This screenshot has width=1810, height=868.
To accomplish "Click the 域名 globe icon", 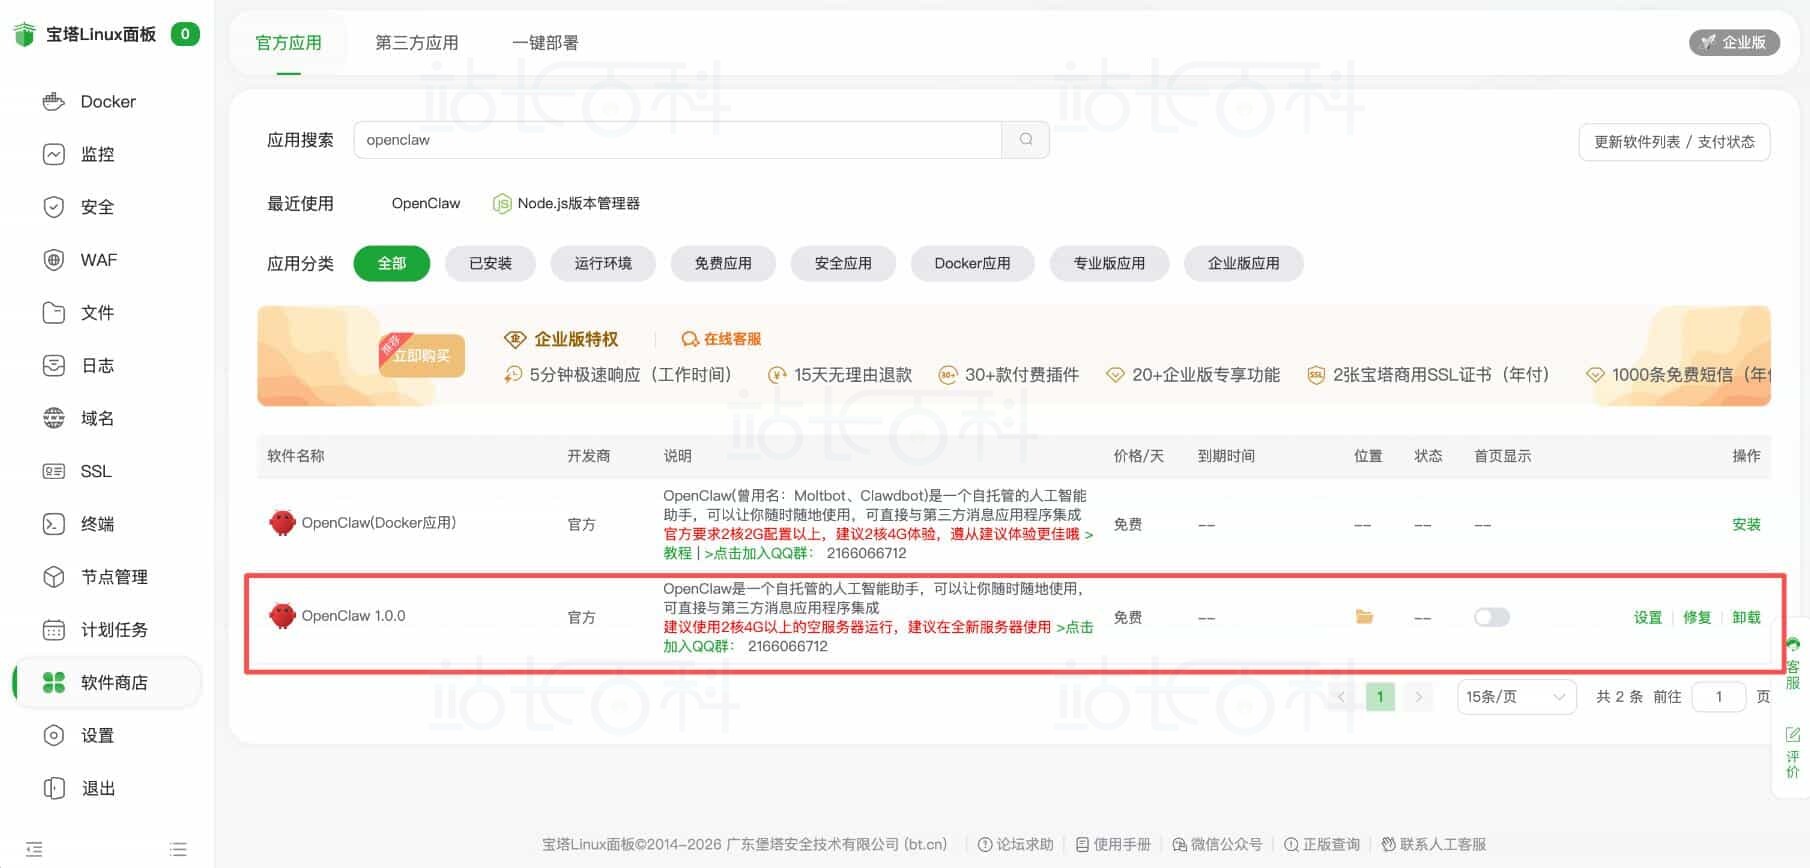I will point(54,419).
